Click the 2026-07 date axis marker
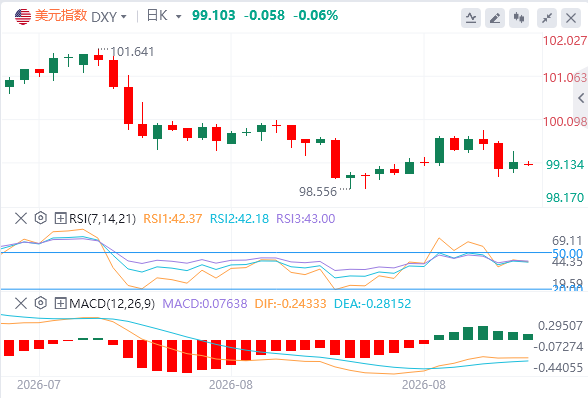 pyautogui.click(x=39, y=385)
